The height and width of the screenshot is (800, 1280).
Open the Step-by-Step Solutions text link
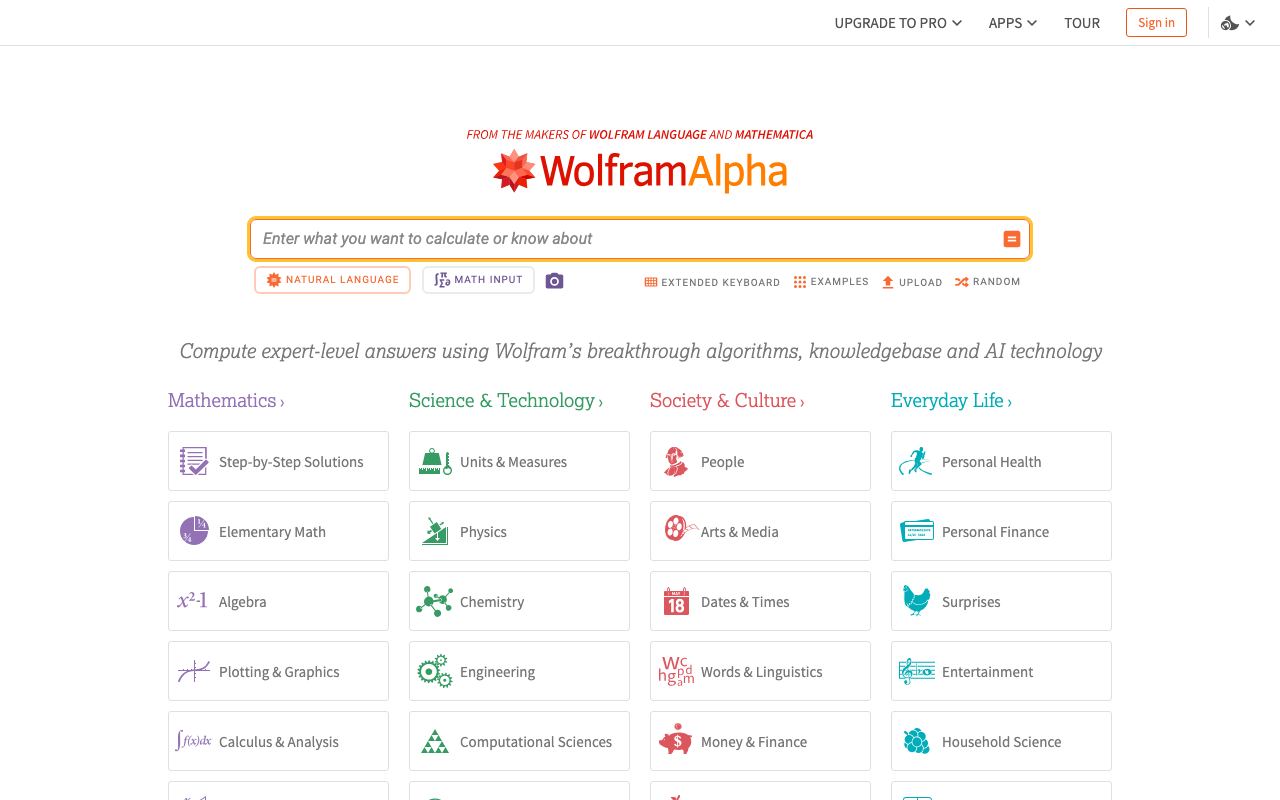click(291, 462)
